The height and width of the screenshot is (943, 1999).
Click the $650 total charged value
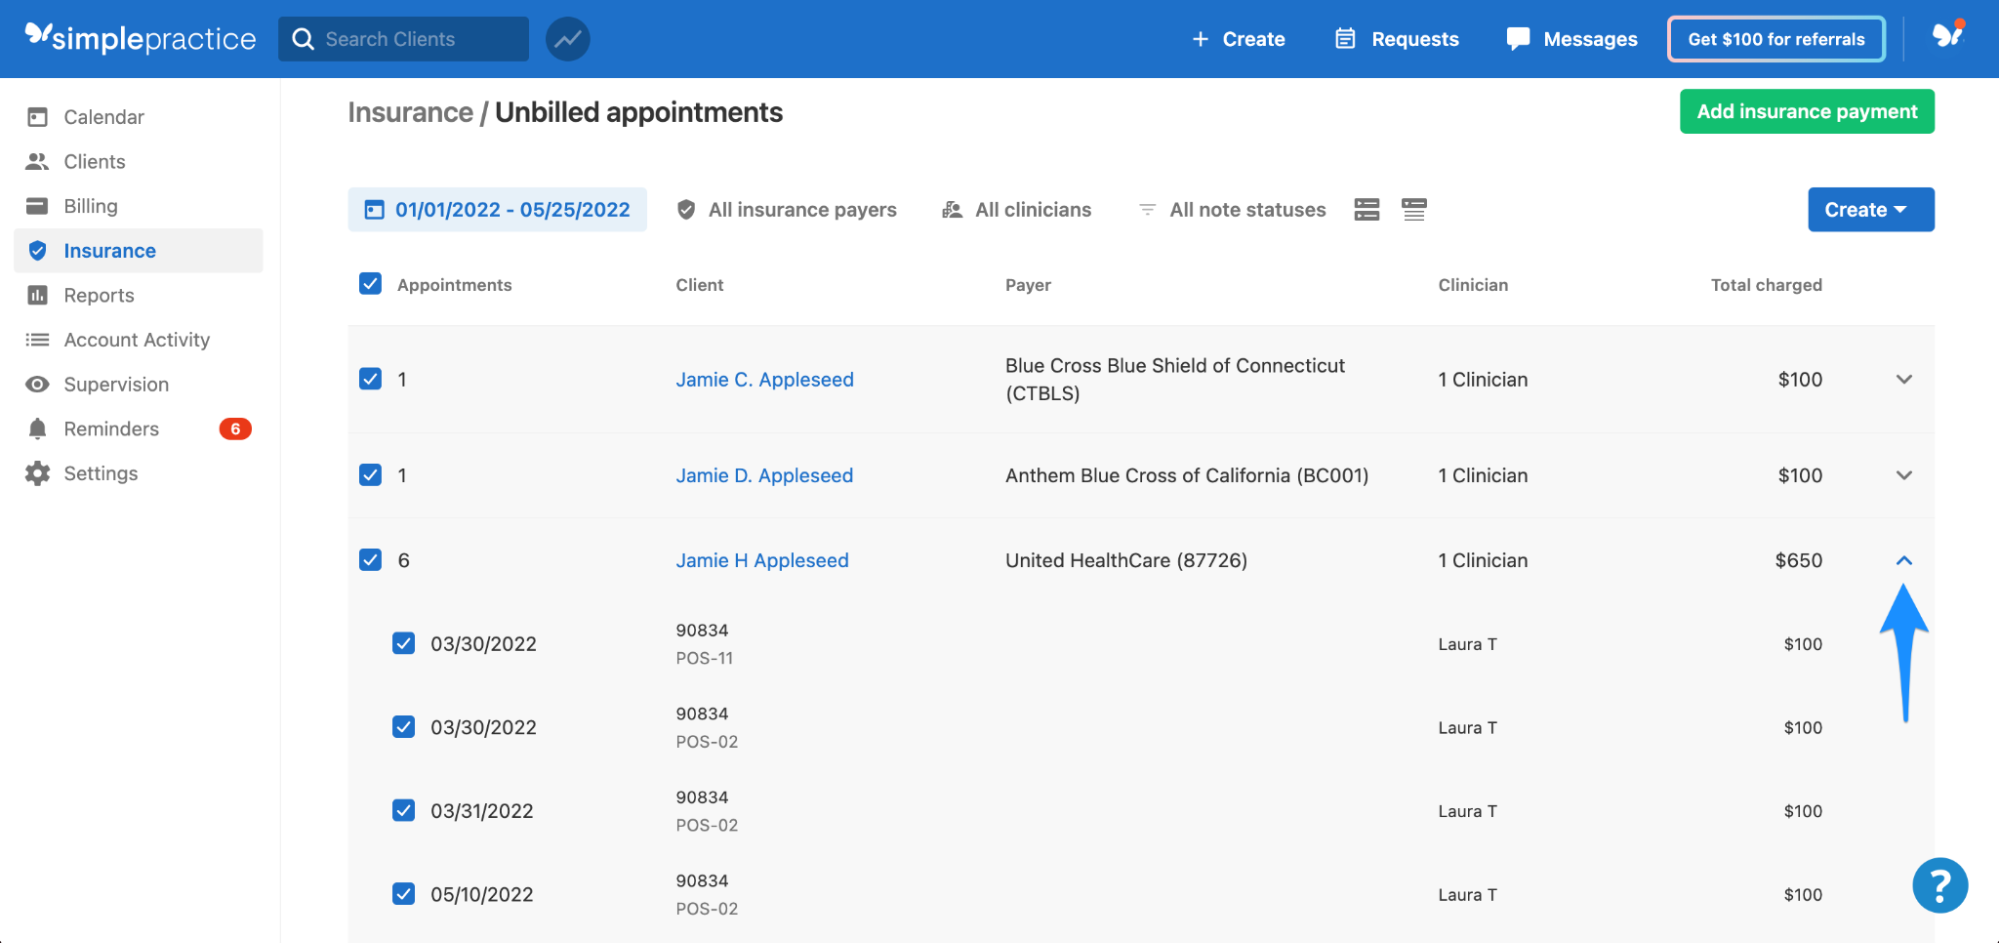point(1798,560)
